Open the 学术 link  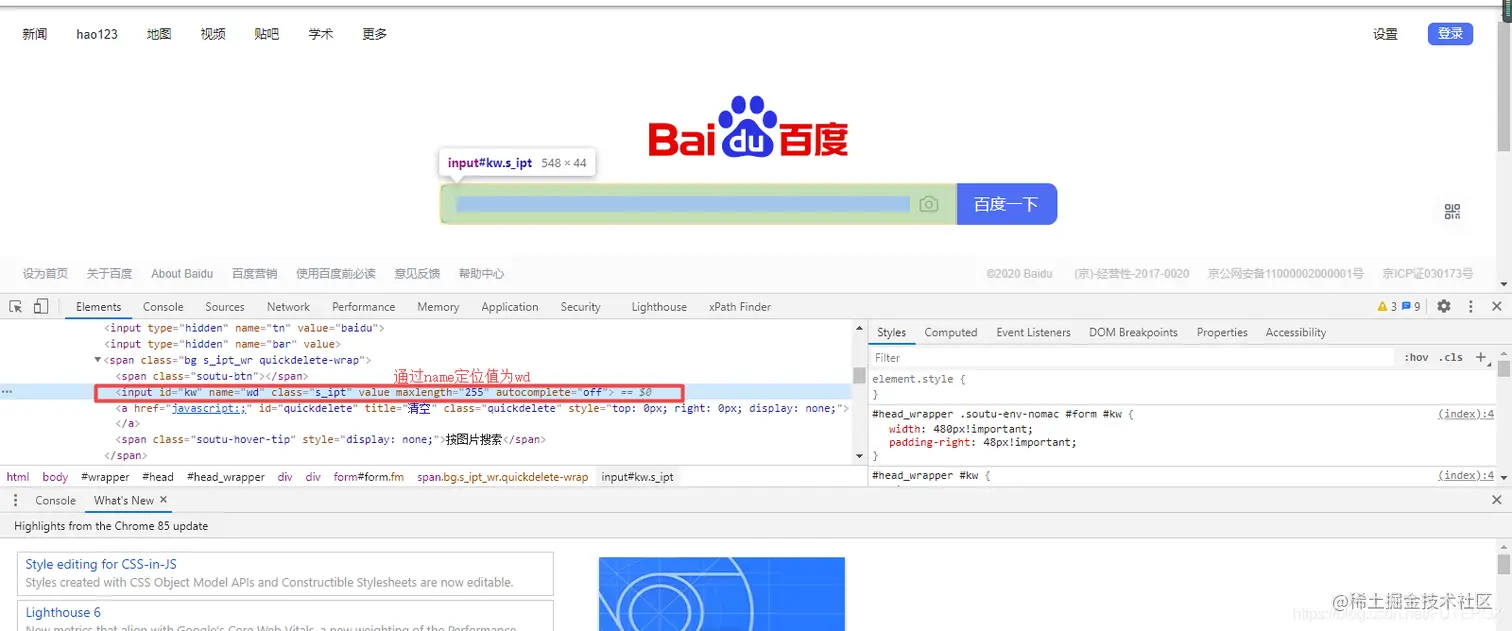(321, 34)
